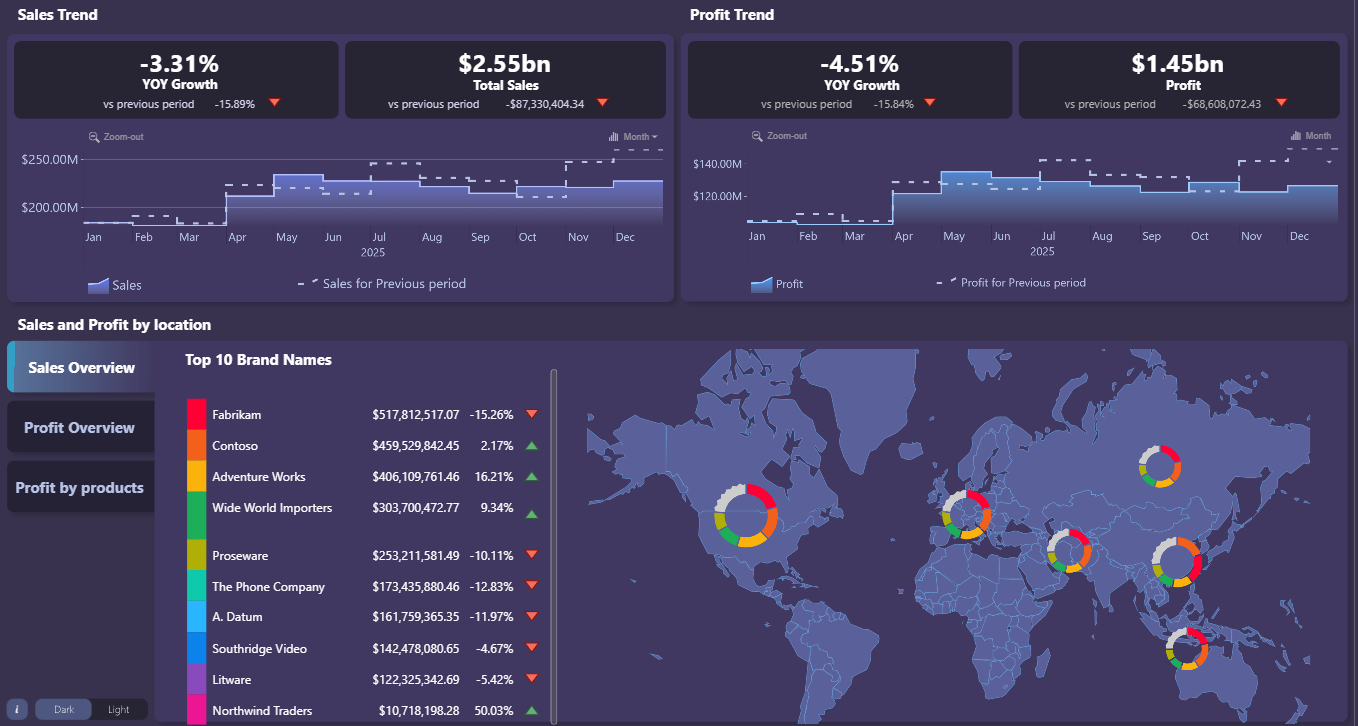Click the red down arrow beside -15.89%
The width and height of the screenshot is (1358, 726).
coord(274,103)
